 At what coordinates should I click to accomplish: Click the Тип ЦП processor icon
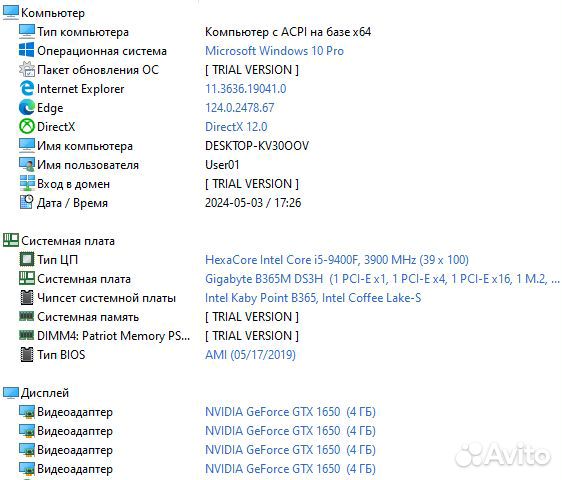27,259
